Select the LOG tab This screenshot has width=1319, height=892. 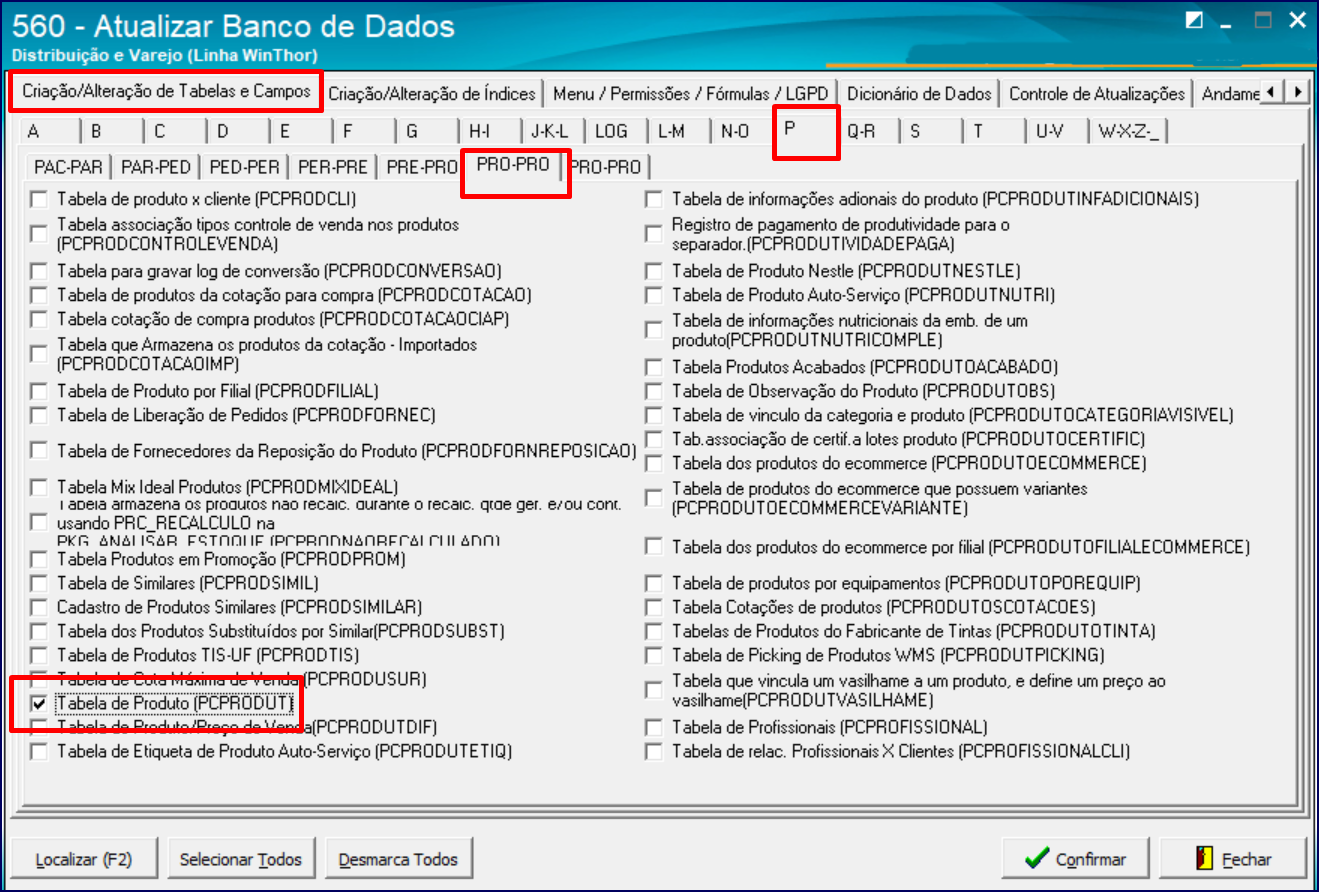tap(615, 132)
